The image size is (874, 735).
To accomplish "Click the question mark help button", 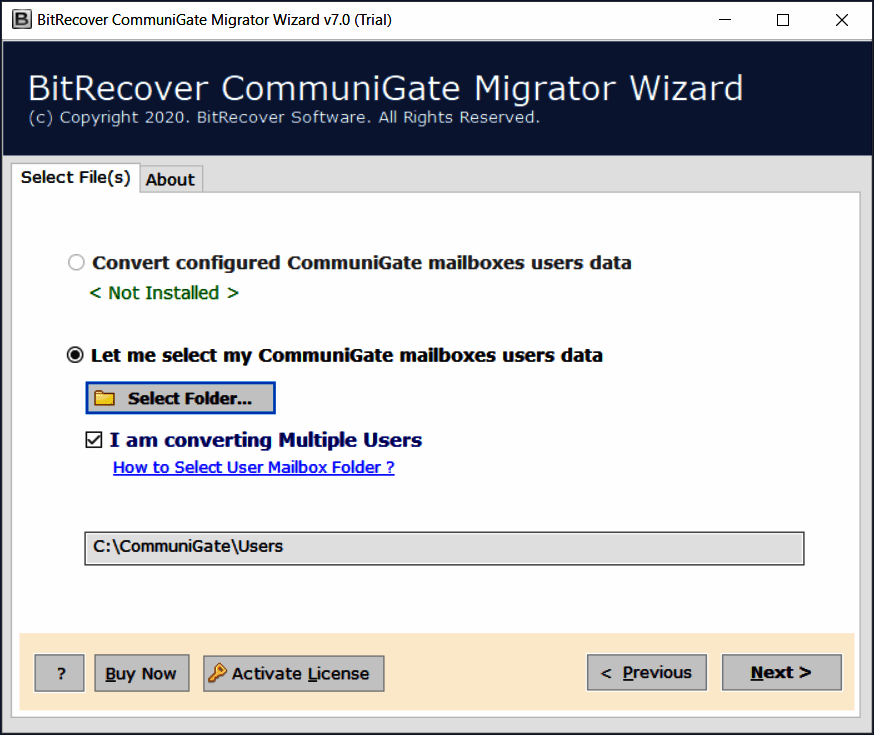I will click(60, 673).
